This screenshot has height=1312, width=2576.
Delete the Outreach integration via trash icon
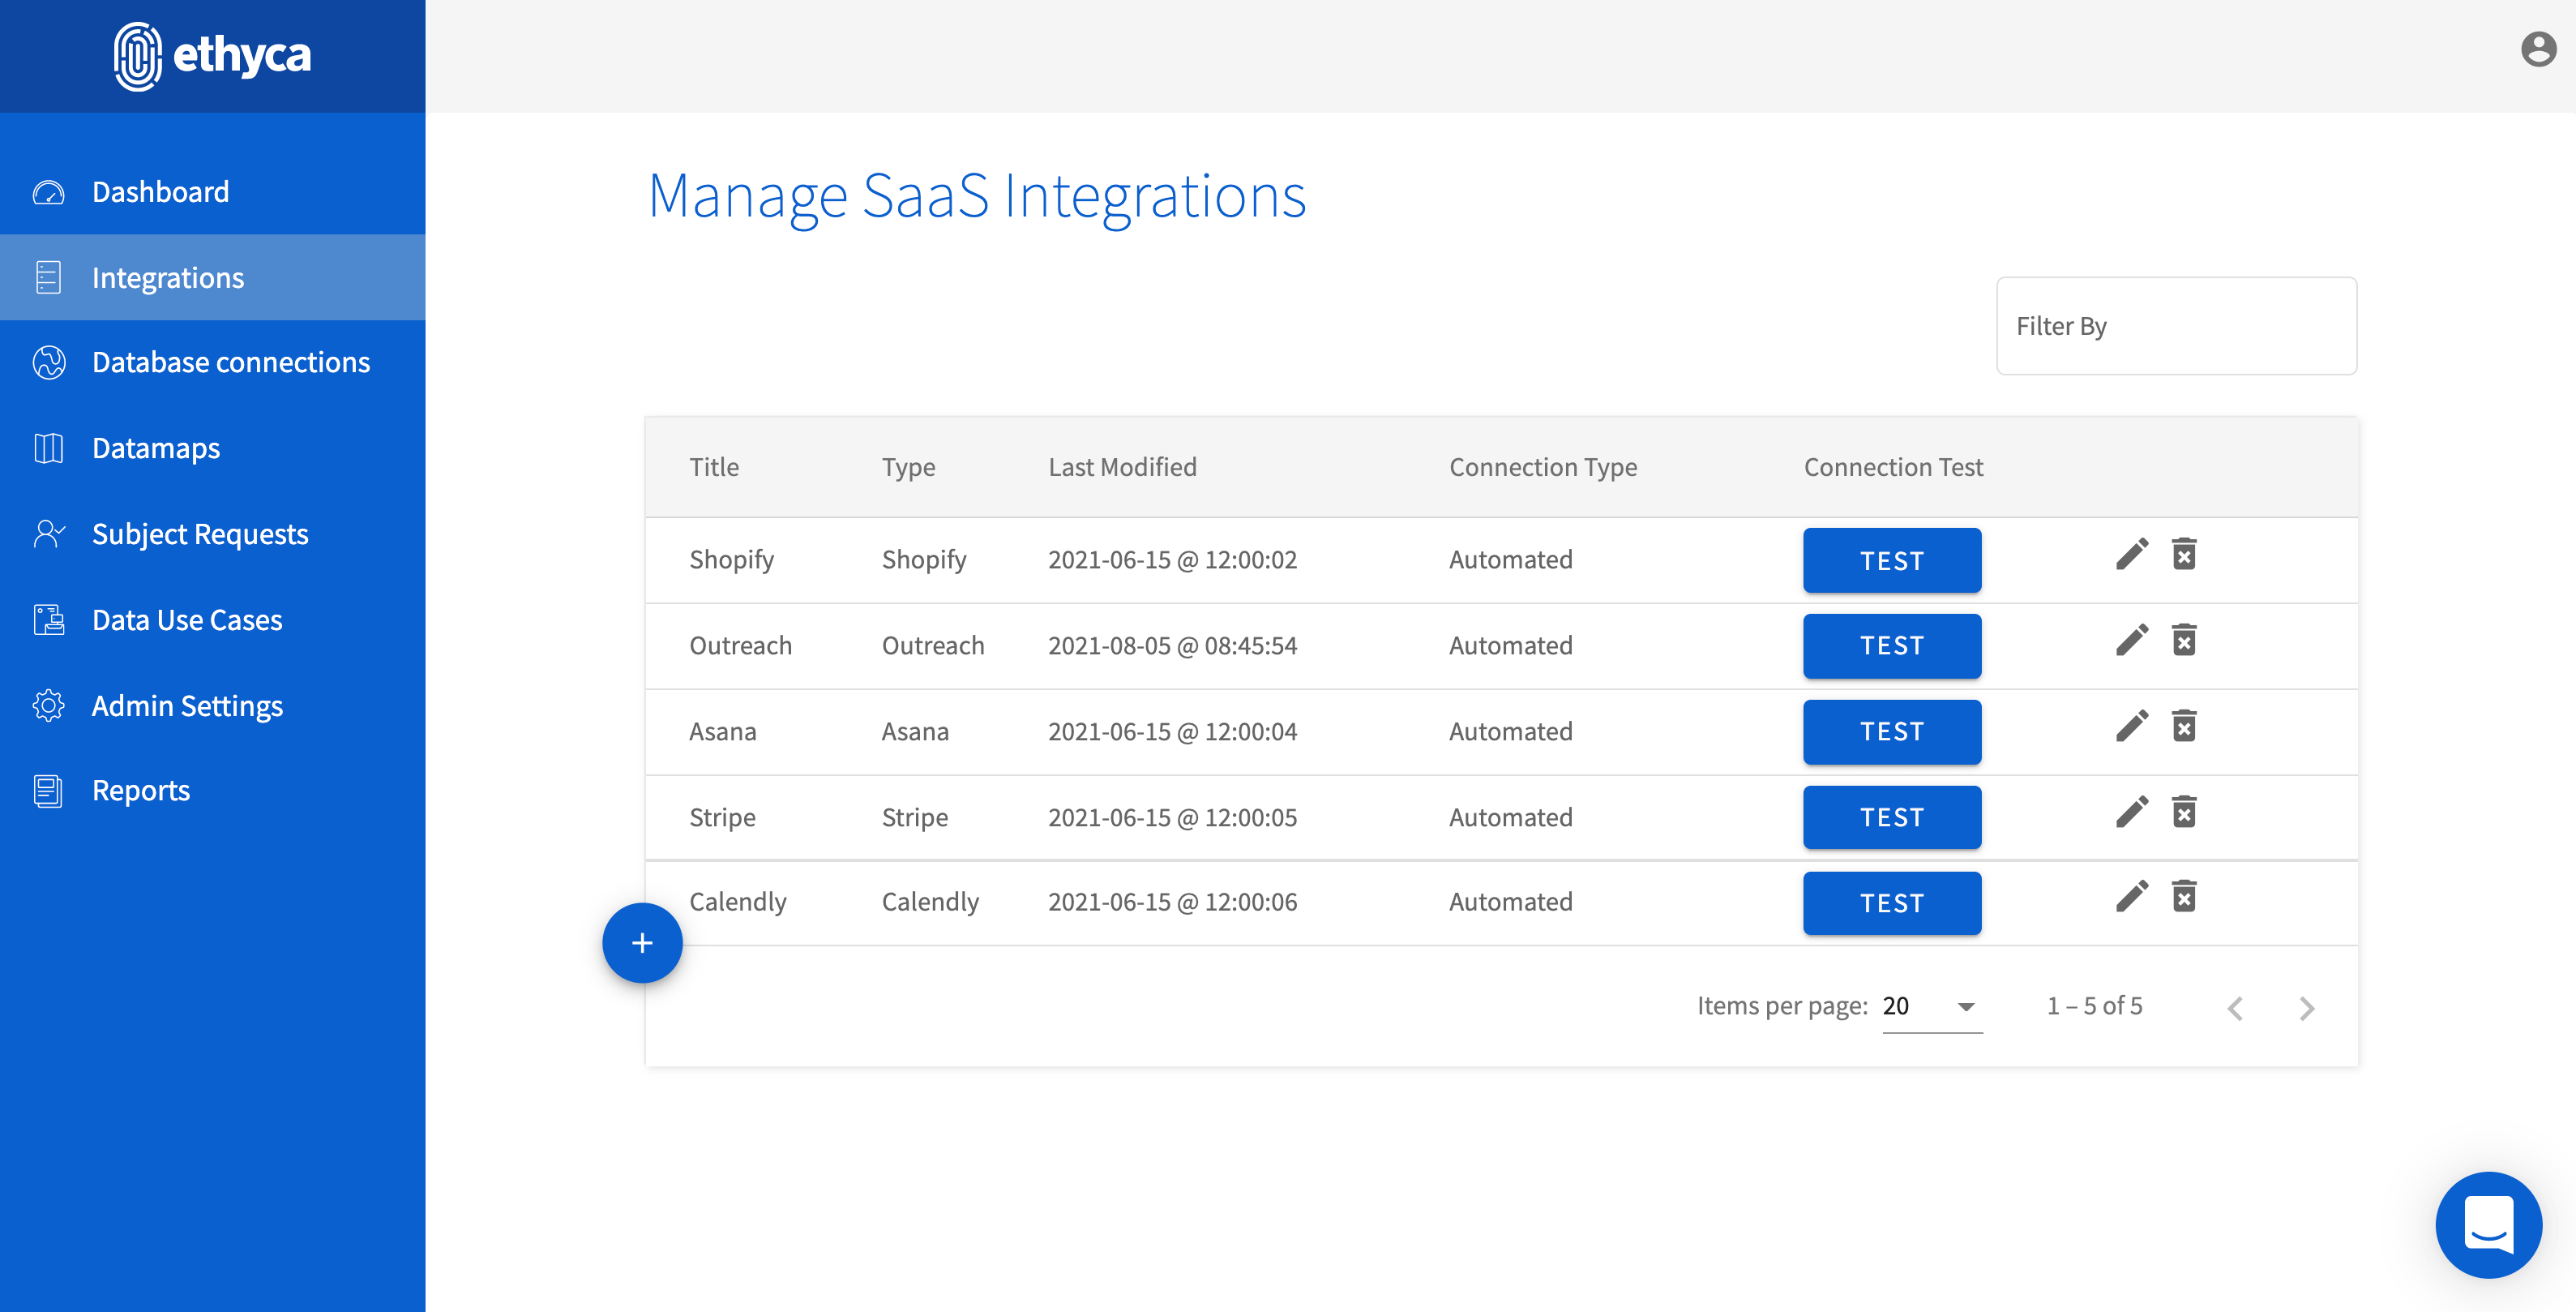pos(2184,641)
